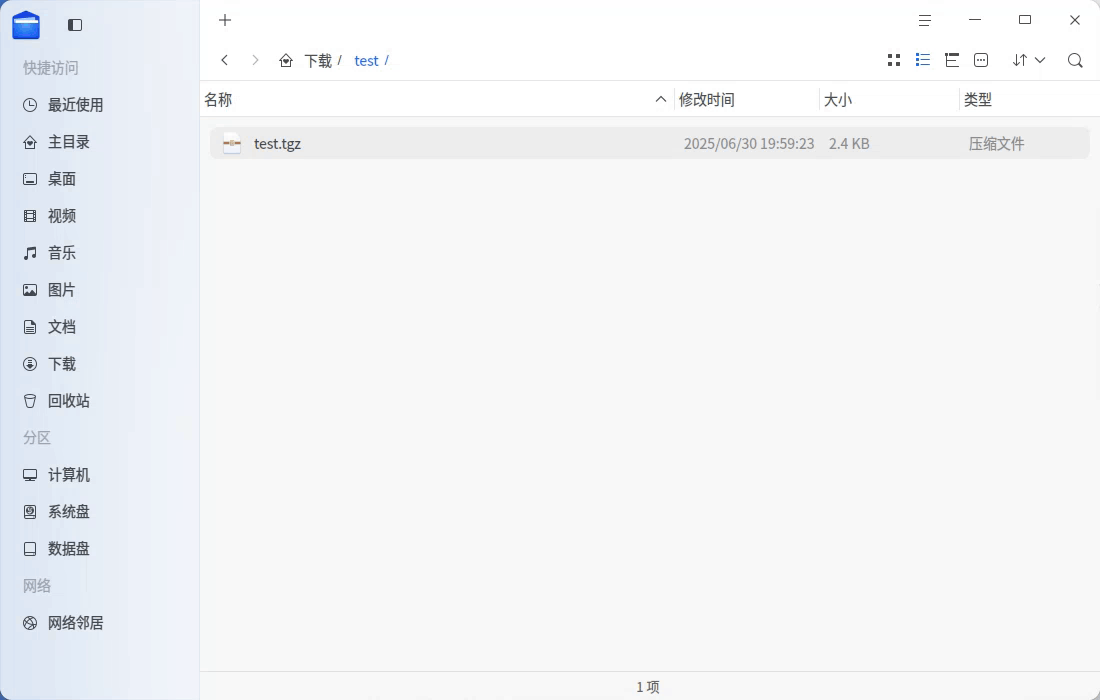Screen dimensions: 1100x700
Task: Close the file manager window
Action: [1075, 20]
